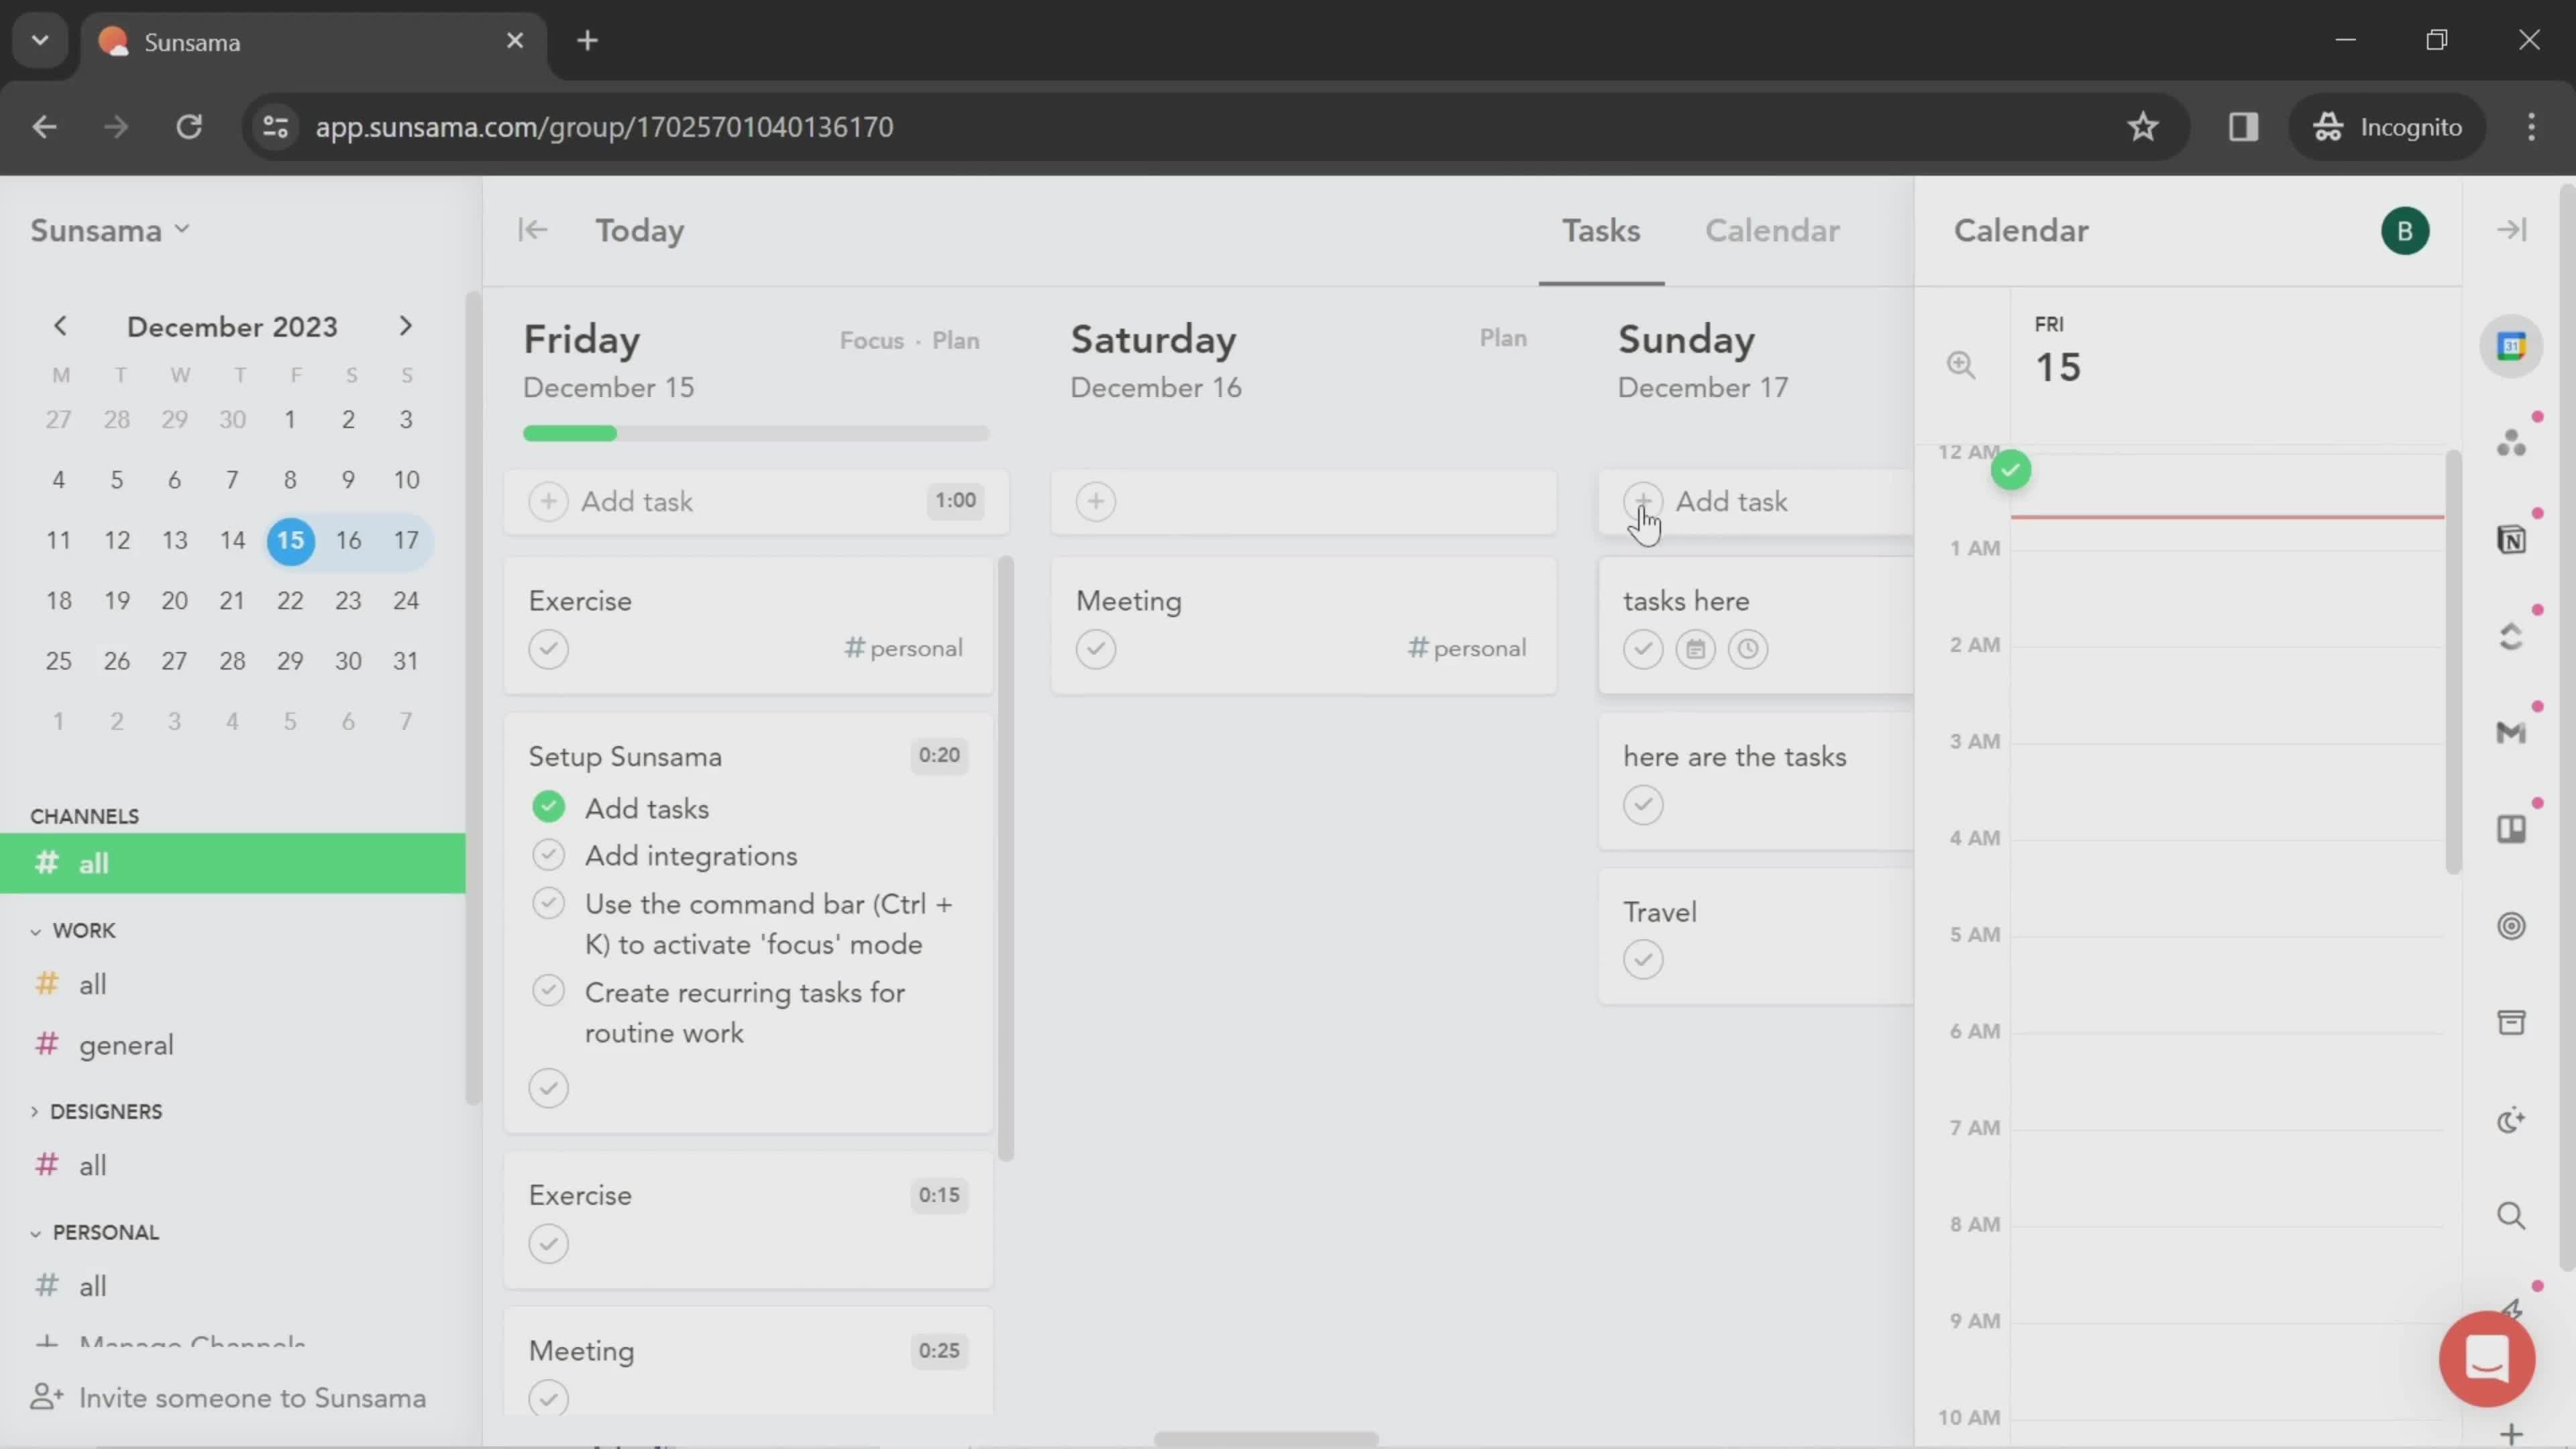Open the #general channel under WORK

[x=126, y=1045]
